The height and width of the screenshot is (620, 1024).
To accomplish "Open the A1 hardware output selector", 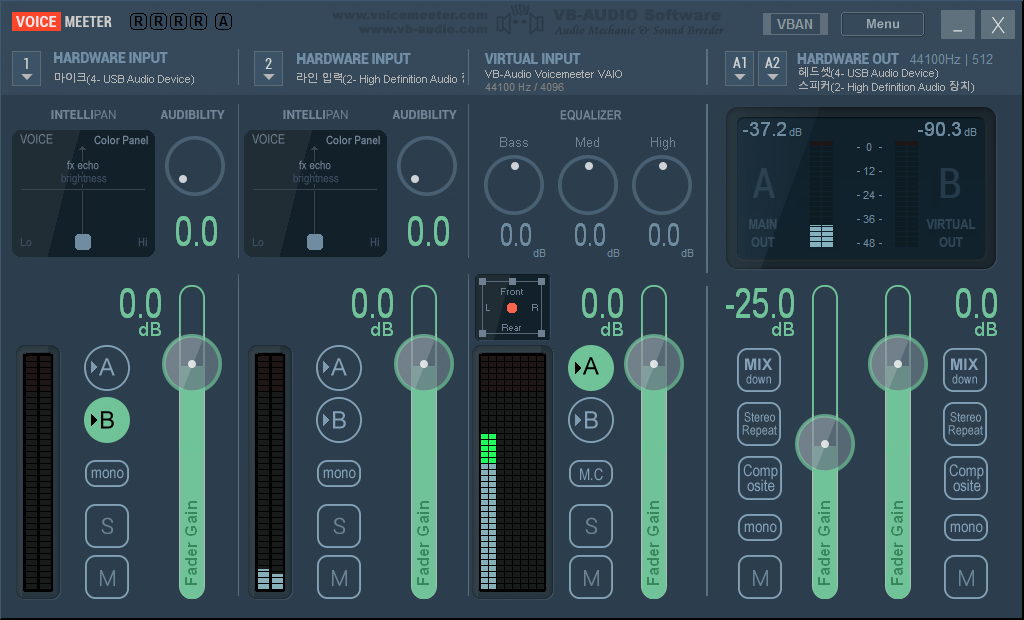I will click(739, 69).
